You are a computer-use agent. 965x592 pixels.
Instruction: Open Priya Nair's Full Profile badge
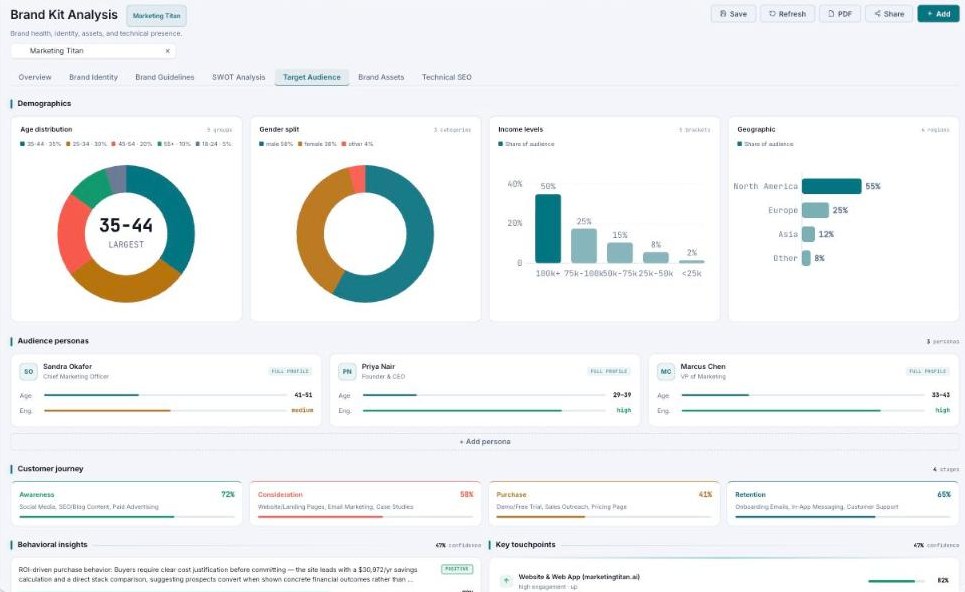[x=609, y=371]
